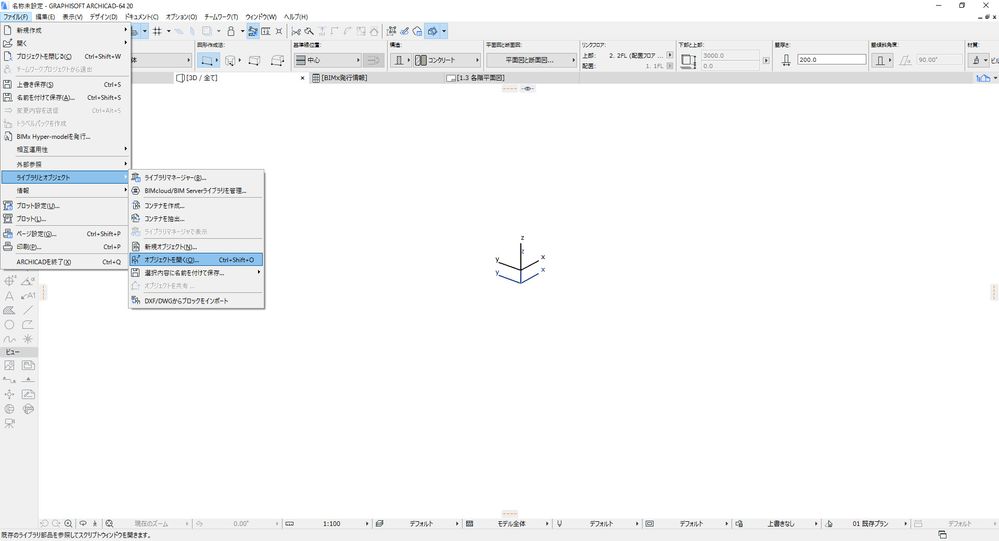This screenshot has height=541, width=999.
Task: Click the lock icon in the toolbar
Action: coord(231,31)
